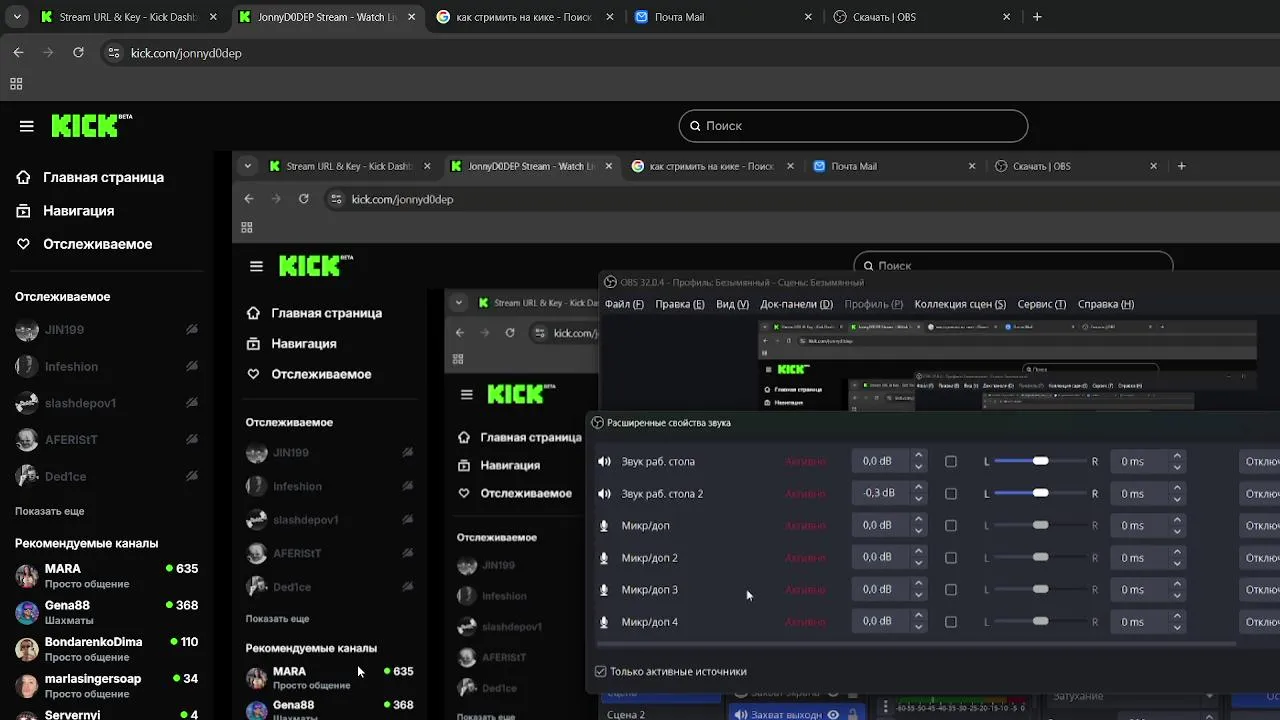1280x720 pixels.
Task: Open BondarenkoDima channel in outermost recommended list
Action: (x=107, y=649)
